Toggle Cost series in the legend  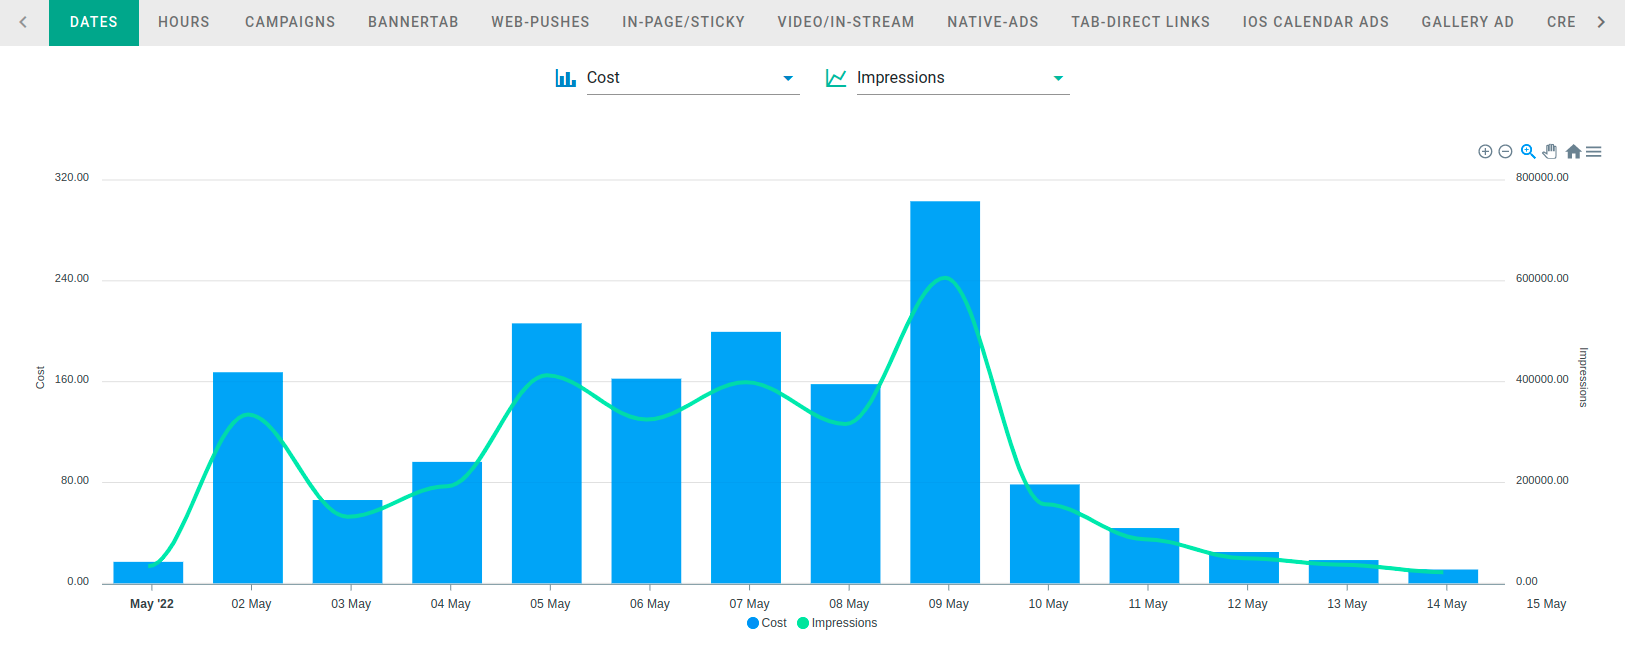click(x=767, y=623)
